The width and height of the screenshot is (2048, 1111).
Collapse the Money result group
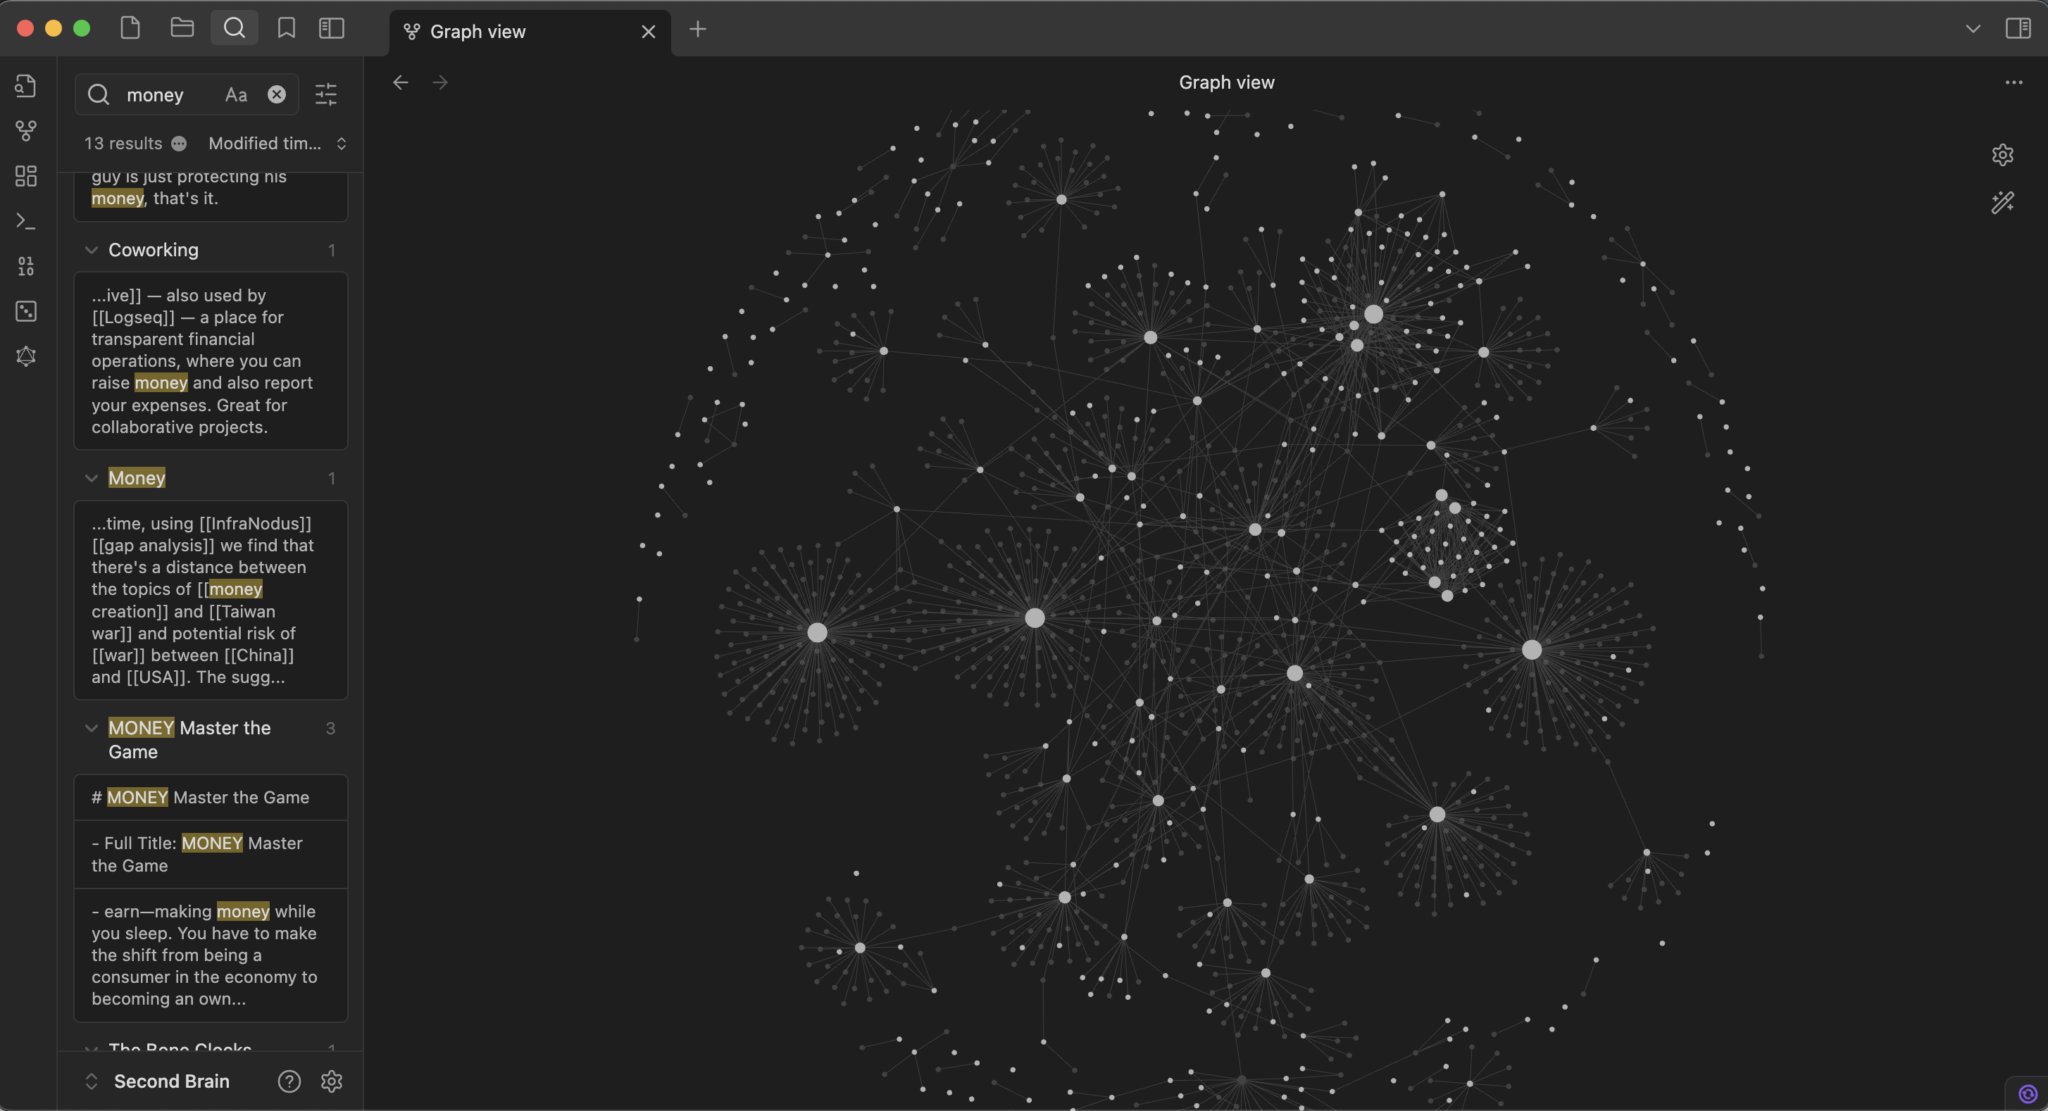[91, 478]
